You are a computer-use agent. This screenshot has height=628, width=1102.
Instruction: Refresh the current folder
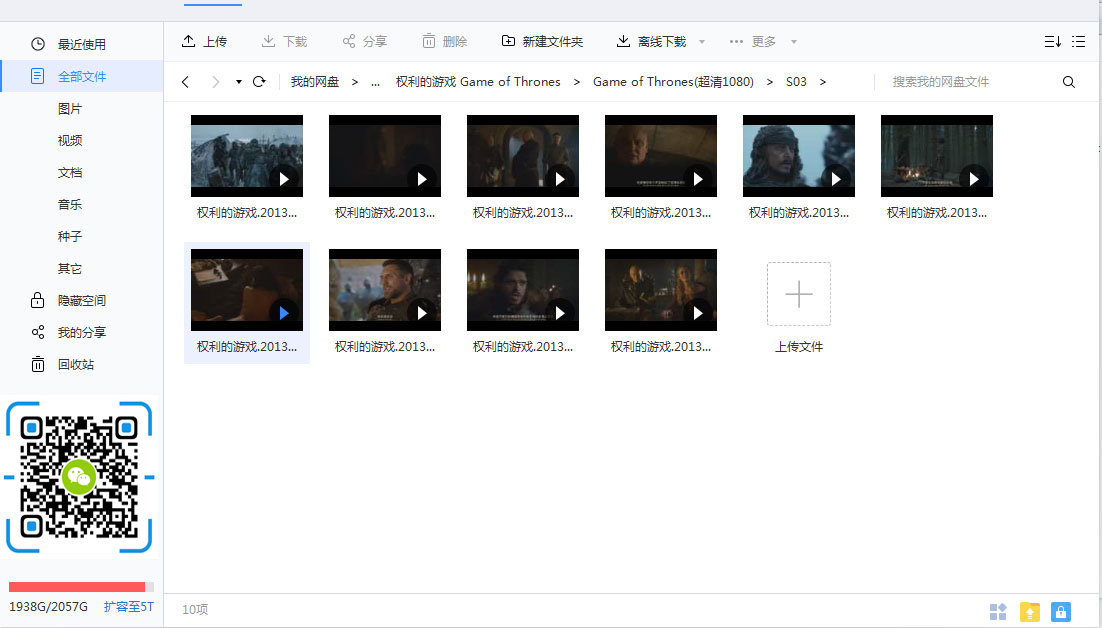click(259, 81)
